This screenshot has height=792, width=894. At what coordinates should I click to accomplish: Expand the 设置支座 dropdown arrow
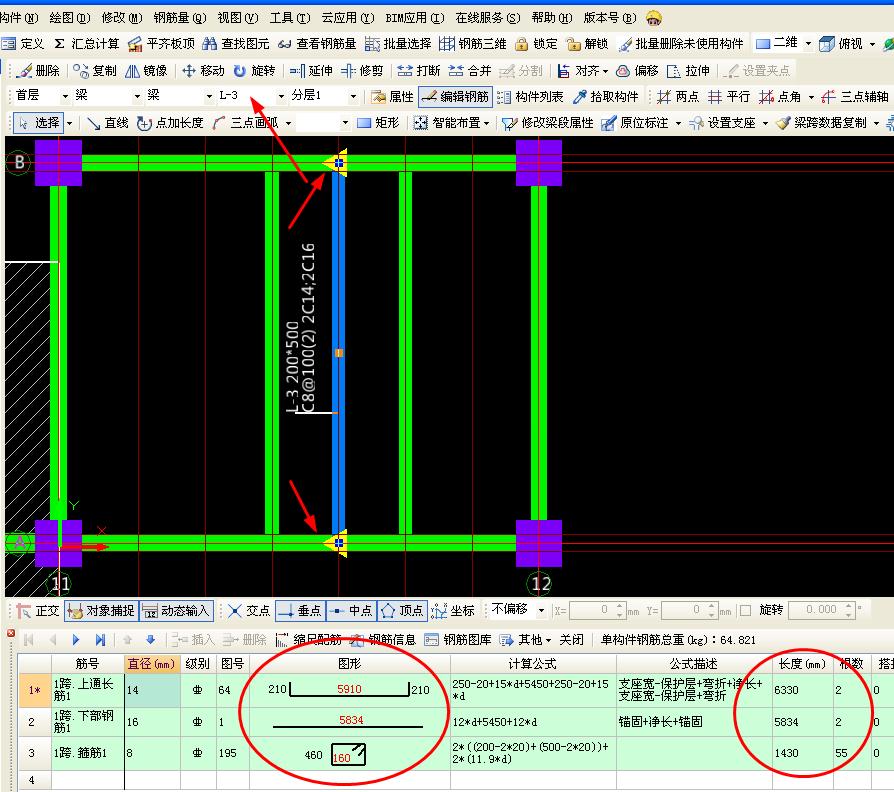pyautogui.click(x=765, y=123)
